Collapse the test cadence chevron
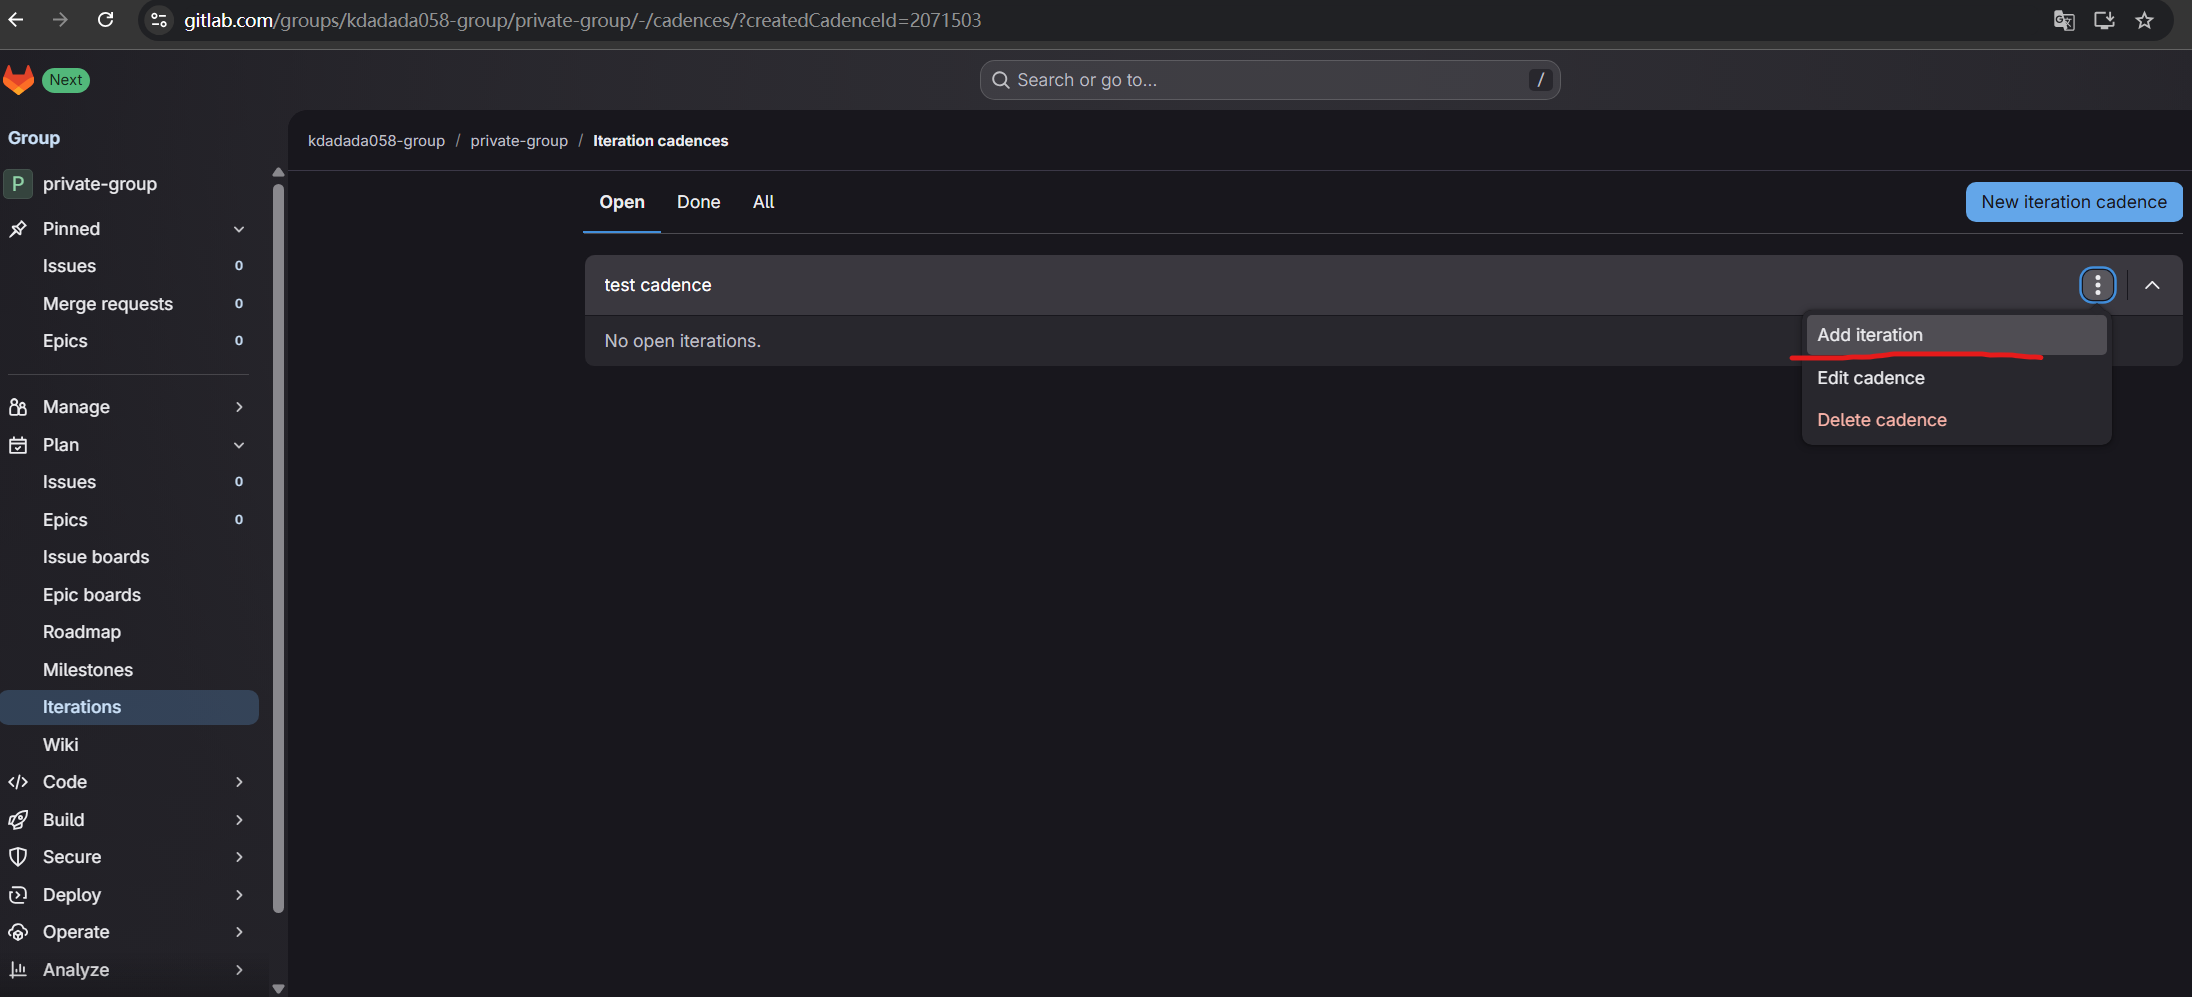Screen dimensions: 2192x997 pos(2152,285)
